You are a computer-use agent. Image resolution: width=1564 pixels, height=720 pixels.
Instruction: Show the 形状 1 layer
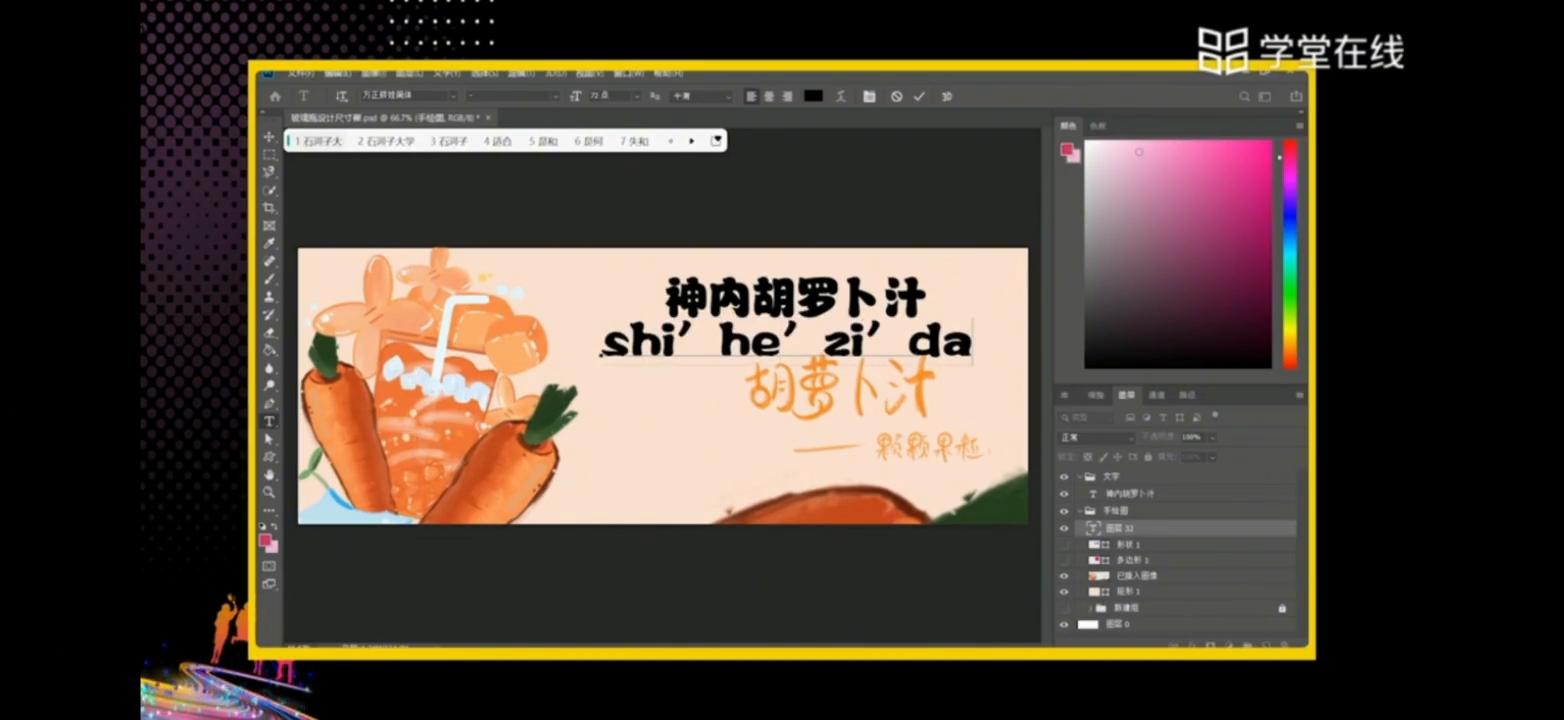coord(1063,544)
